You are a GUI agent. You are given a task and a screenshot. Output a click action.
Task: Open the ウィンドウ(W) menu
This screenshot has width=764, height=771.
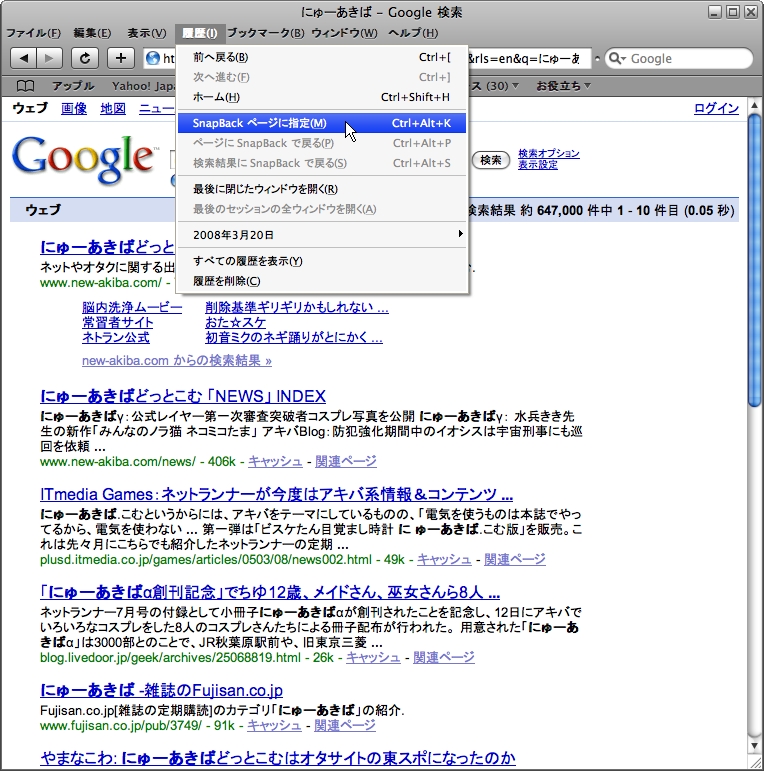[344, 33]
